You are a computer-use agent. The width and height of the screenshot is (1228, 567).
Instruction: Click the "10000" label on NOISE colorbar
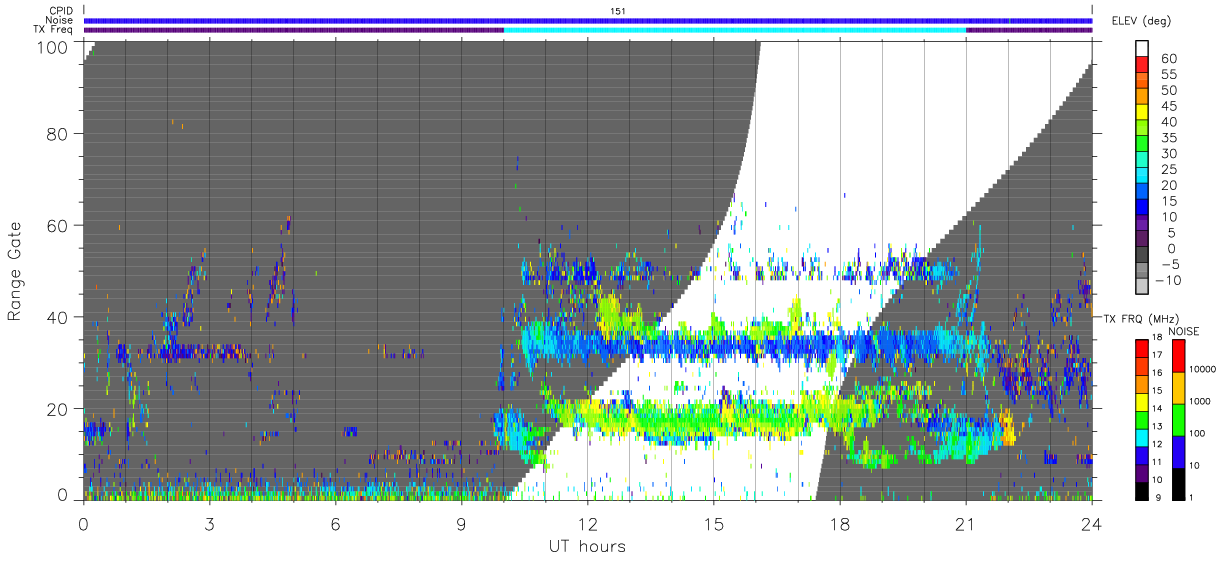point(1205,368)
